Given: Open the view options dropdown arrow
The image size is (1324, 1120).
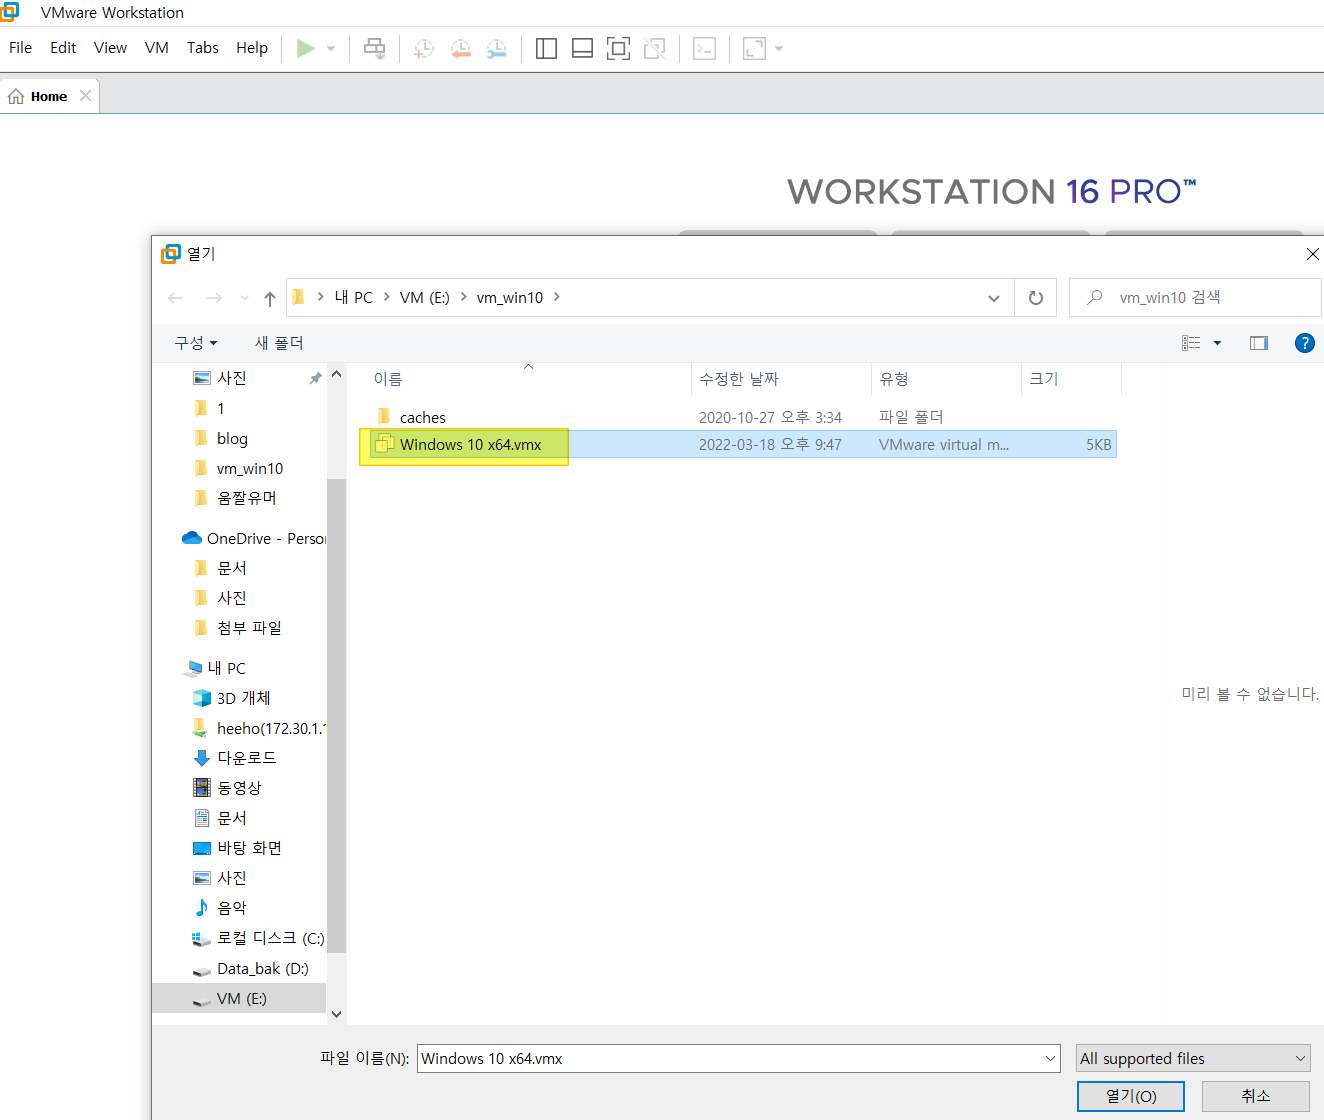Looking at the screenshot, I should (1217, 343).
